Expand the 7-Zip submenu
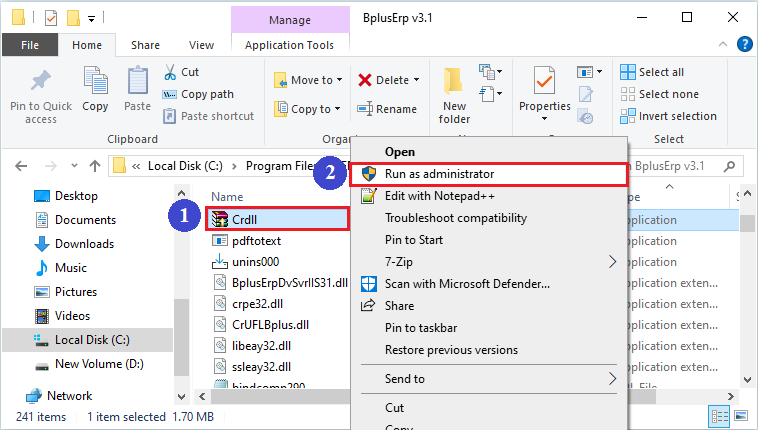758x430 pixels. click(x=612, y=262)
